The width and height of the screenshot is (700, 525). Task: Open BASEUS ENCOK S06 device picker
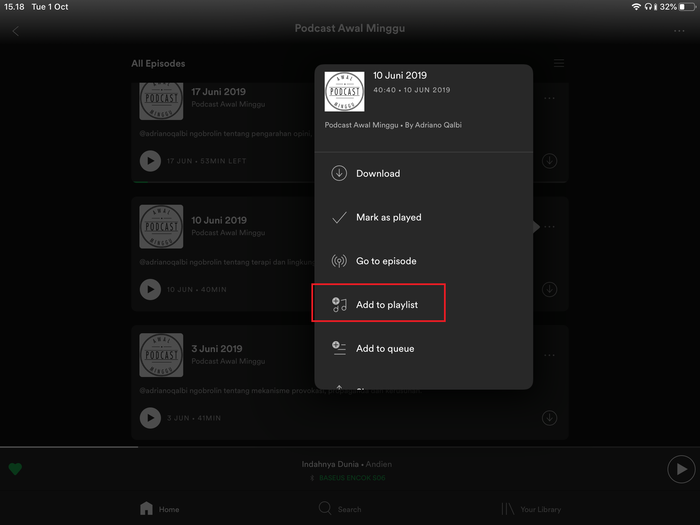click(348, 478)
